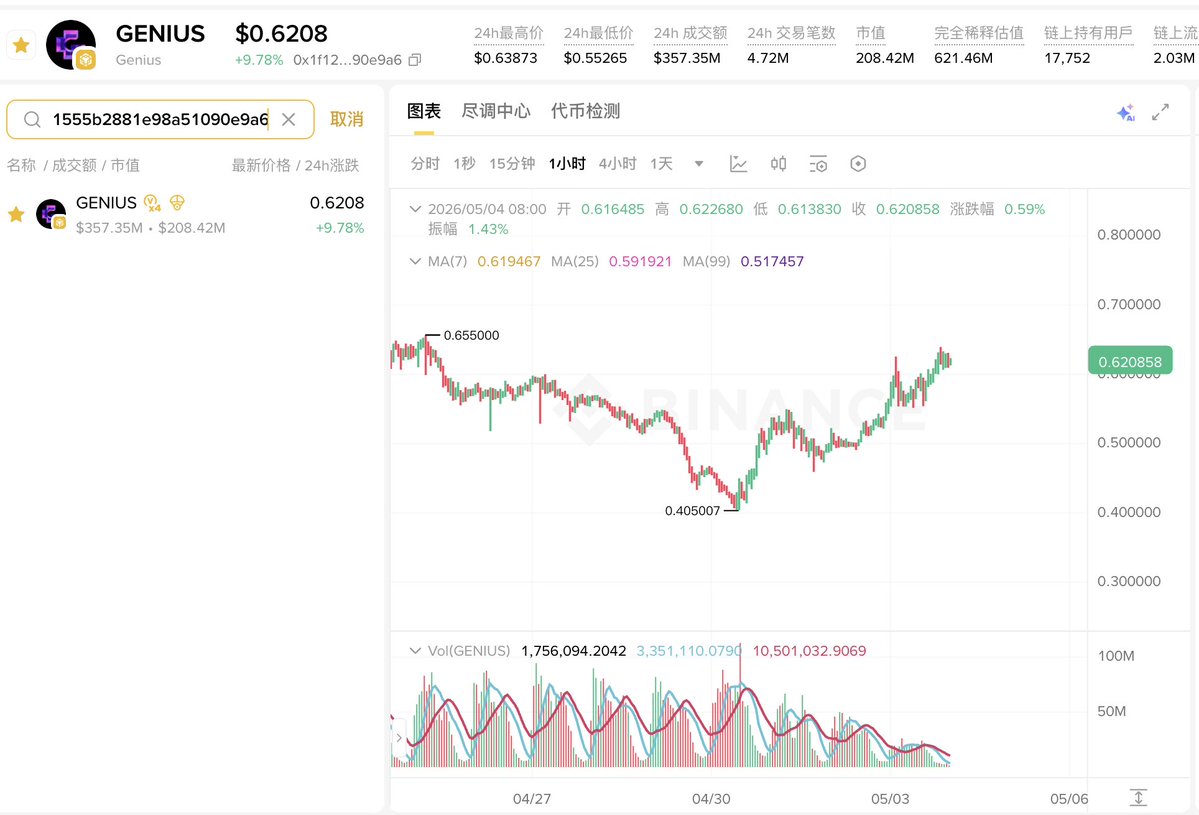1199x815 pixels.
Task: Collapse the OHLC info row chevron
Action: coord(415,209)
